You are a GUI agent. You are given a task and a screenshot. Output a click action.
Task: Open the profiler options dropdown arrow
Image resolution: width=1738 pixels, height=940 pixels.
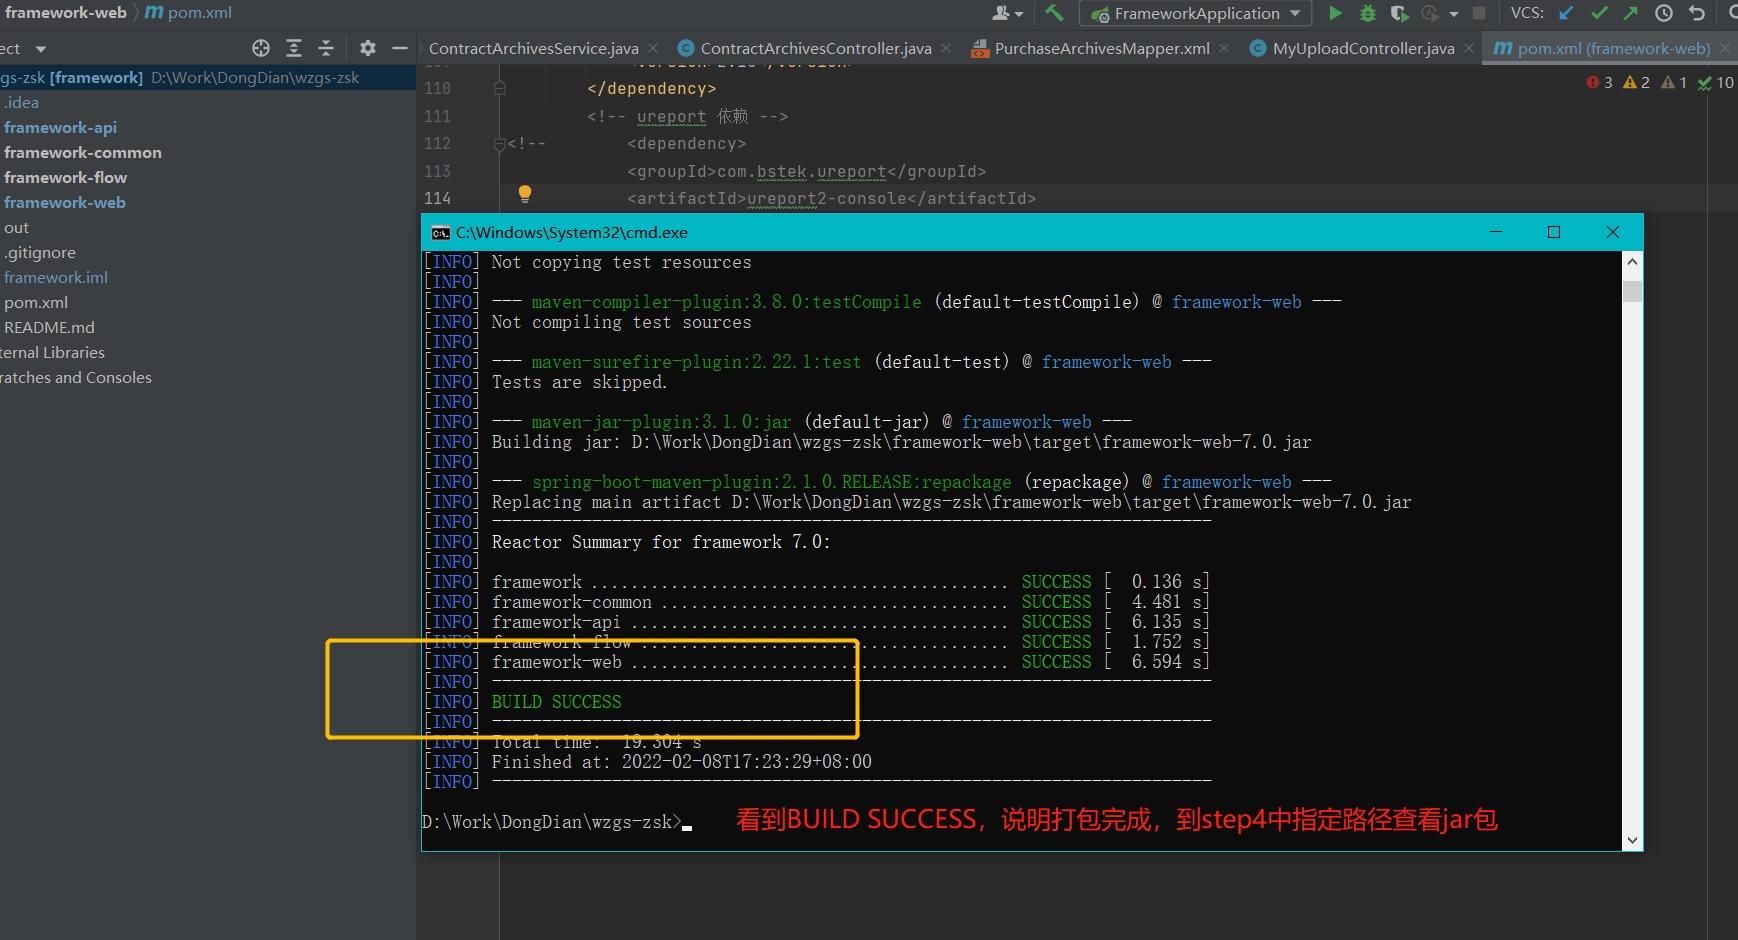click(x=1453, y=13)
